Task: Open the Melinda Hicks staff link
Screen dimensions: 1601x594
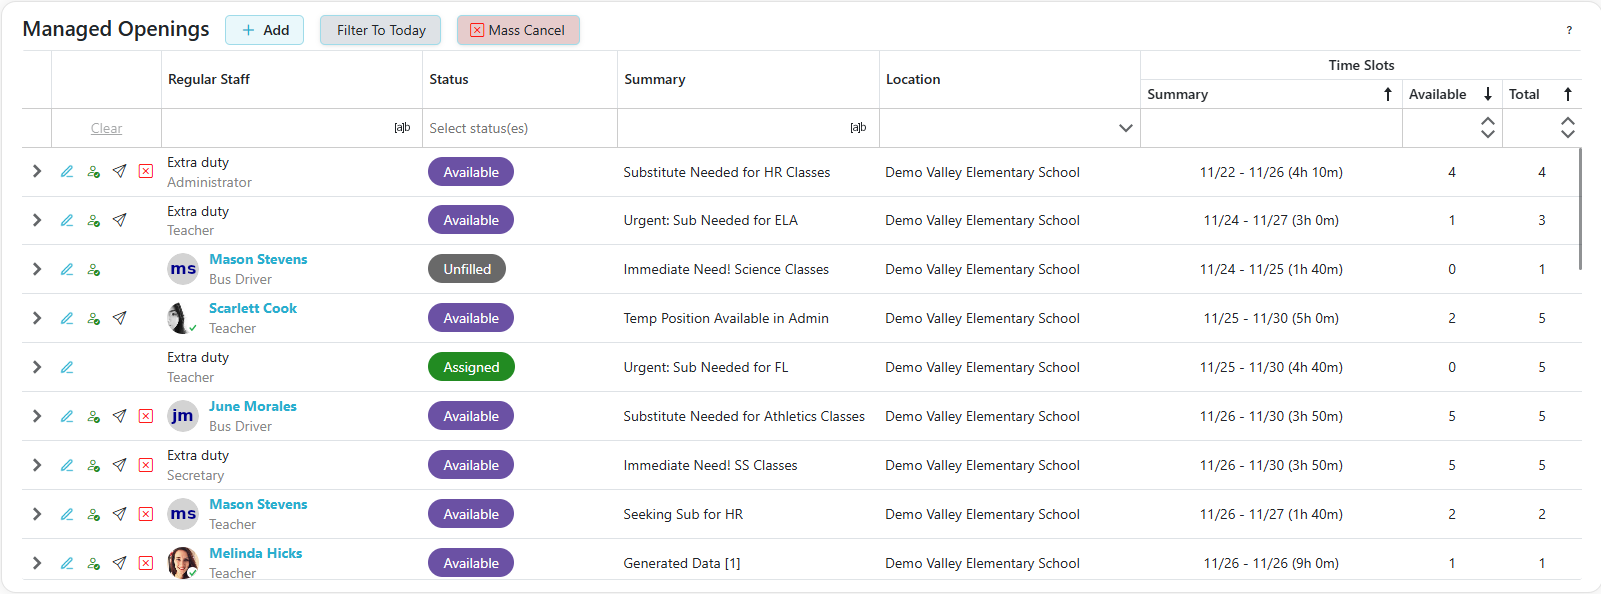Action: (255, 553)
